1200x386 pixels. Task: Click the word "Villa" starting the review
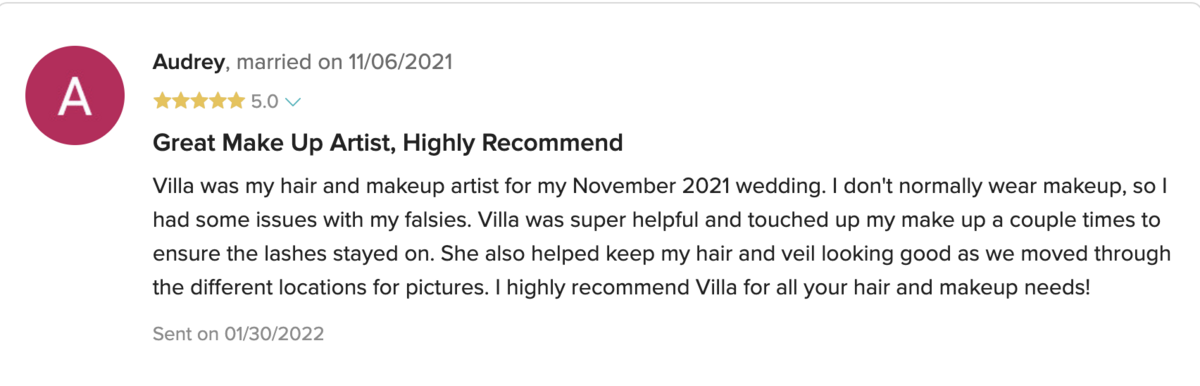click(x=176, y=186)
